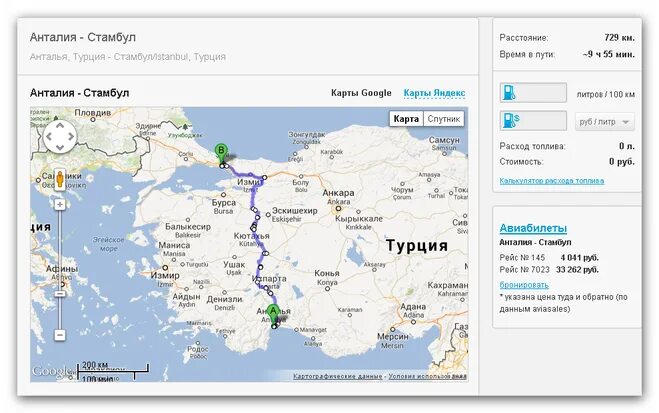Click the Зонгулдак city label on map

(x=307, y=135)
